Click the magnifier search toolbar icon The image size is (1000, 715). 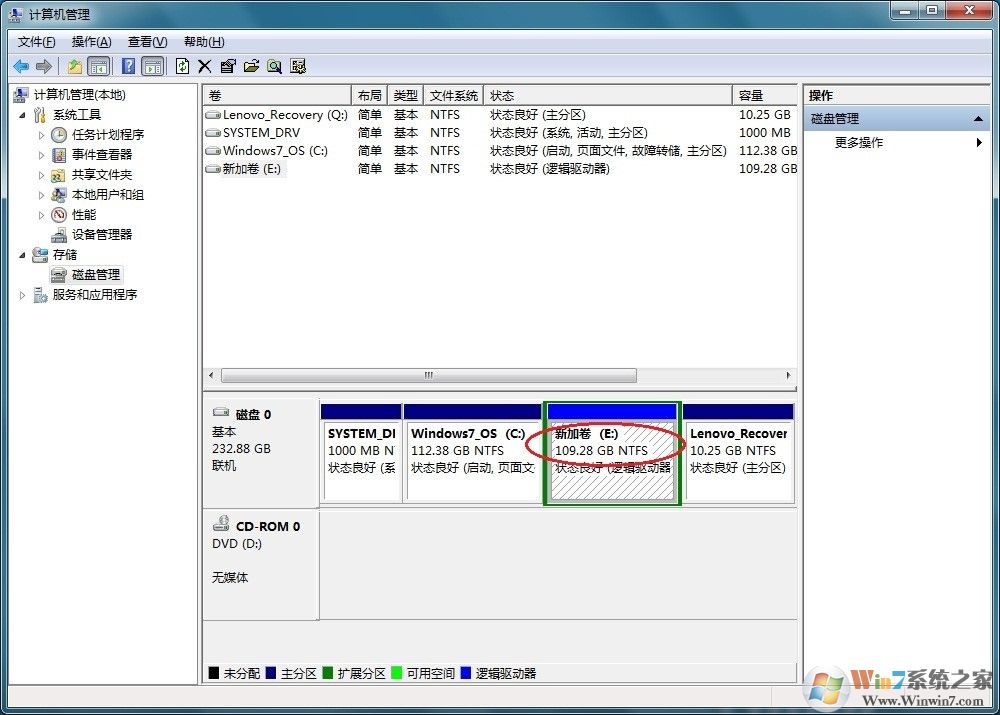(274, 66)
